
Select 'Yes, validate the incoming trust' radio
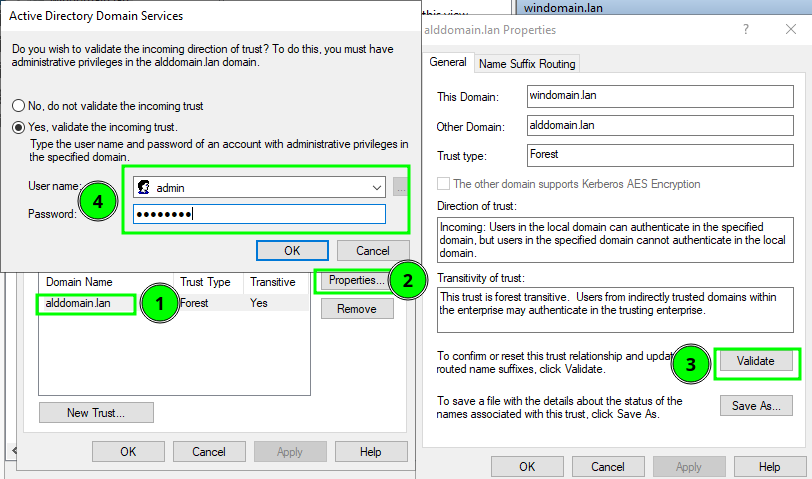[x=19, y=127]
